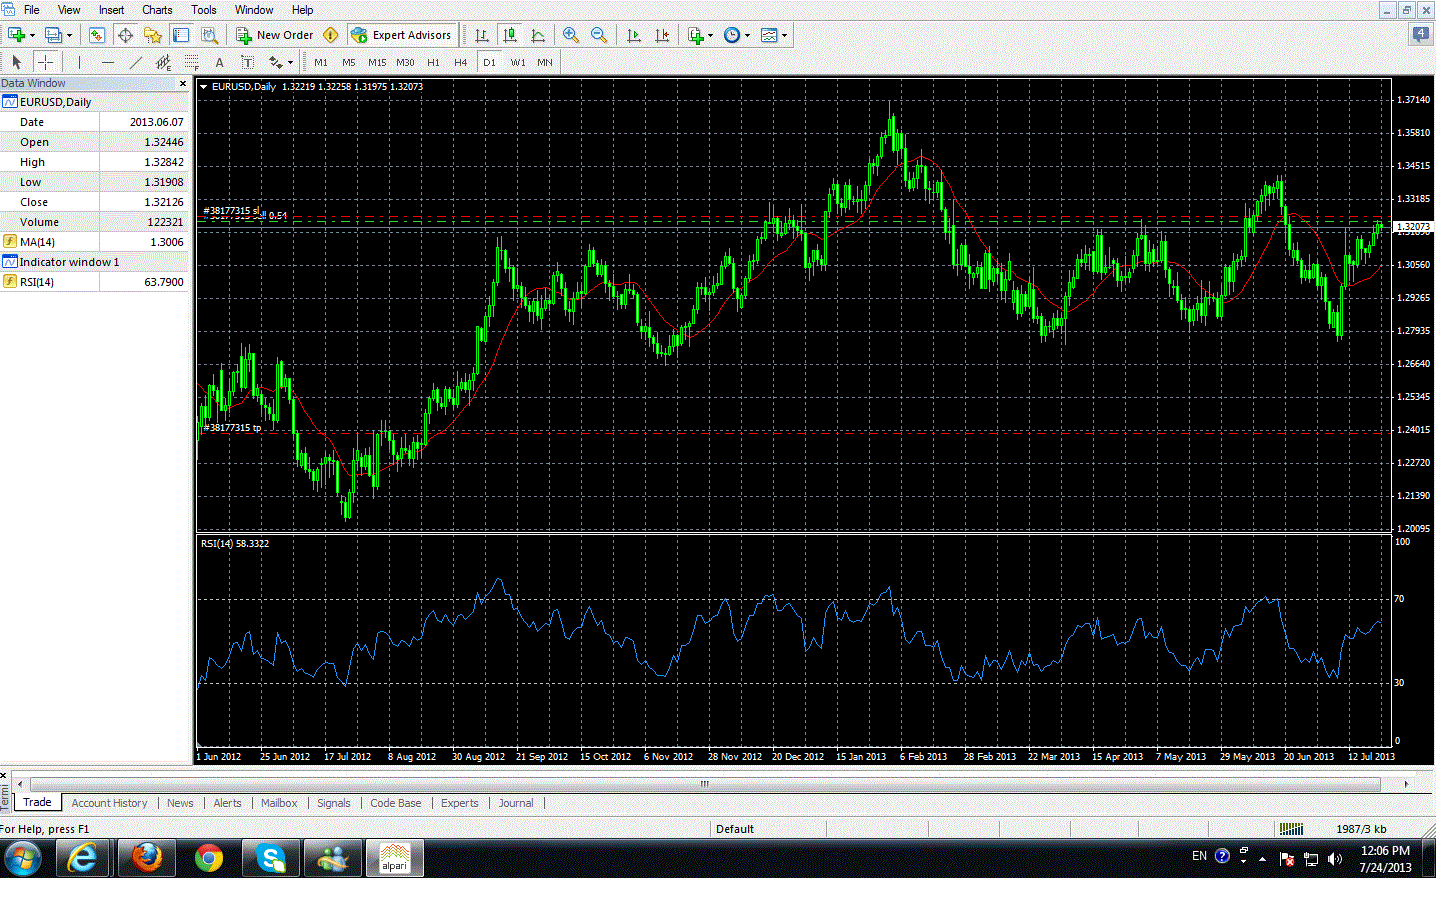1440x900 pixels.
Task: Select the Draw Trendline tool
Action: (136, 62)
